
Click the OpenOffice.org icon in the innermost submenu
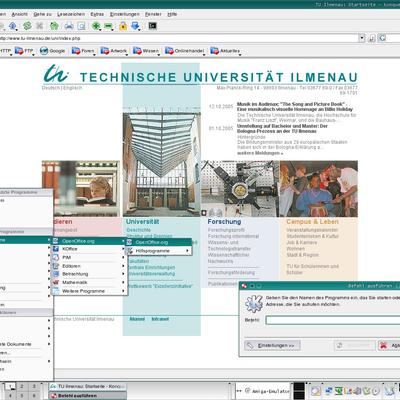click(x=129, y=242)
